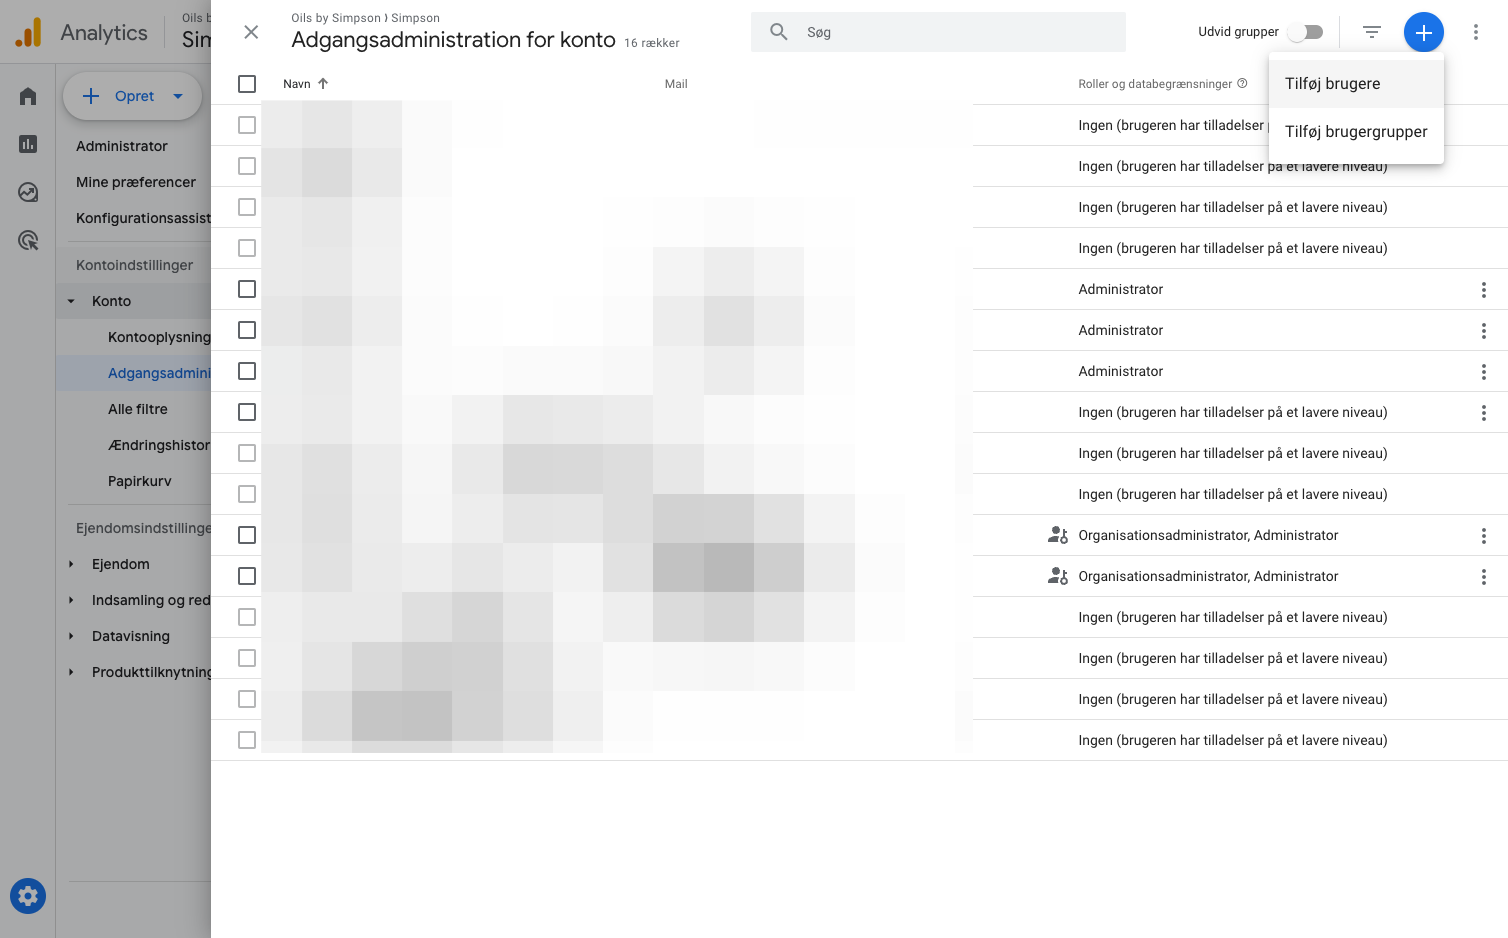Open the Admin gear icon
The width and height of the screenshot is (1508, 938).
28,896
